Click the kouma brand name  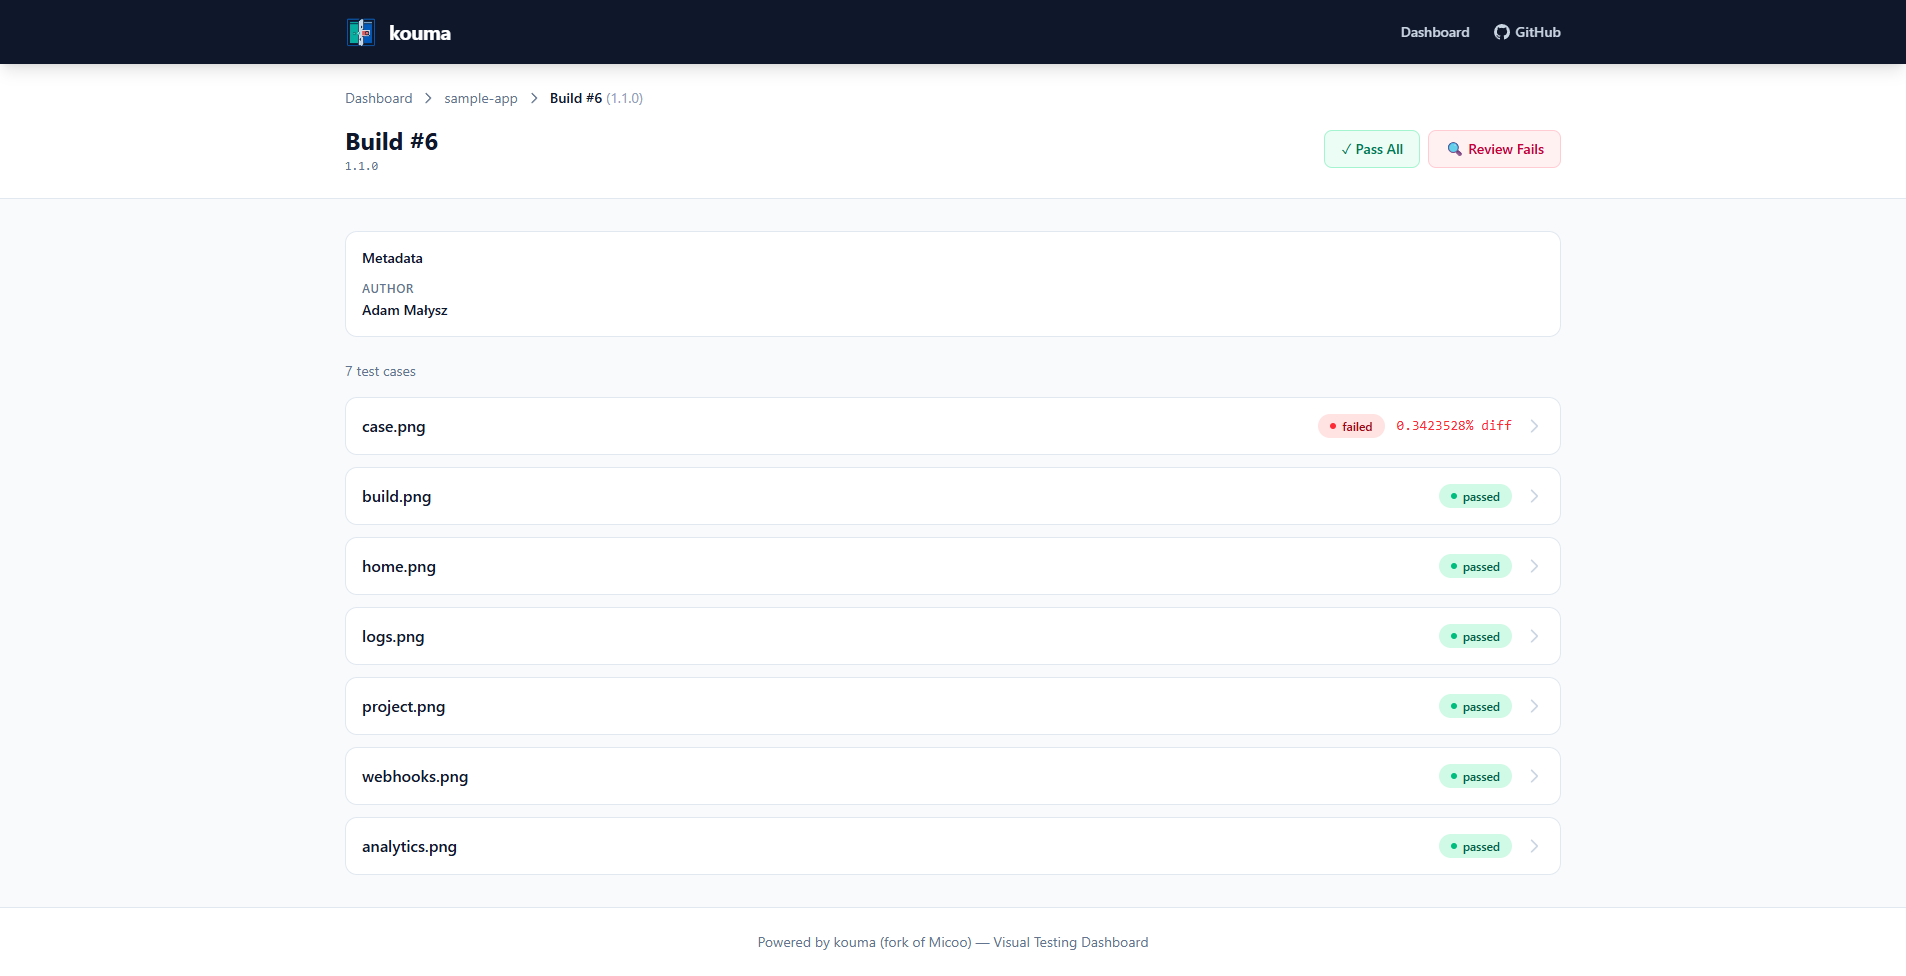[420, 33]
